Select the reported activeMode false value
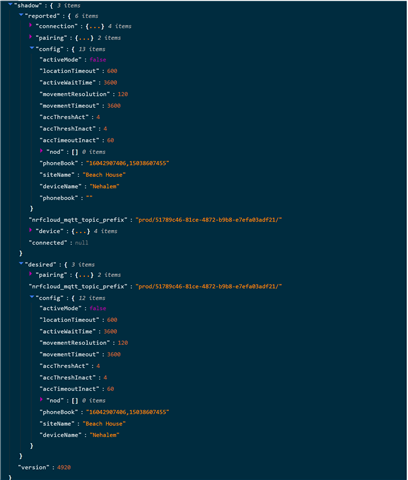The width and height of the screenshot is (408, 480). tap(98, 60)
